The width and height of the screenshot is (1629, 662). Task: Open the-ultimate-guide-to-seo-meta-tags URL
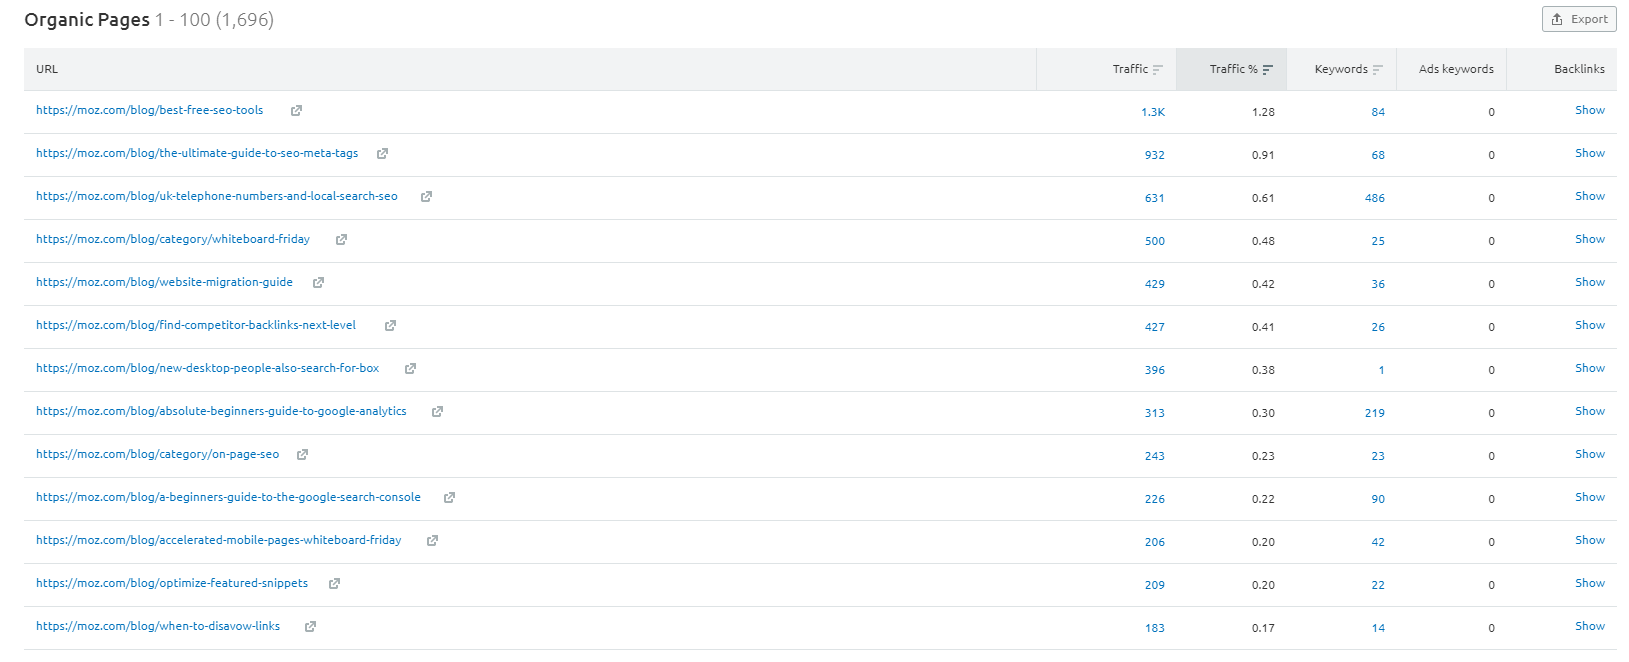tap(197, 153)
